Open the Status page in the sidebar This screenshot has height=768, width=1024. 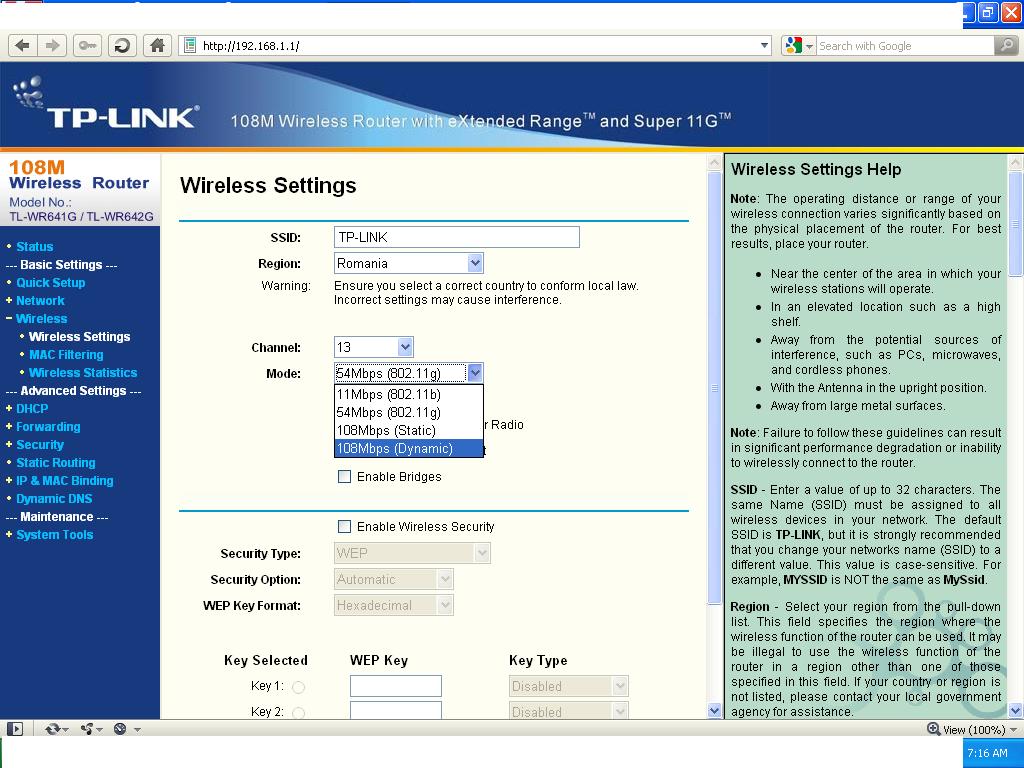(x=35, y=247)
